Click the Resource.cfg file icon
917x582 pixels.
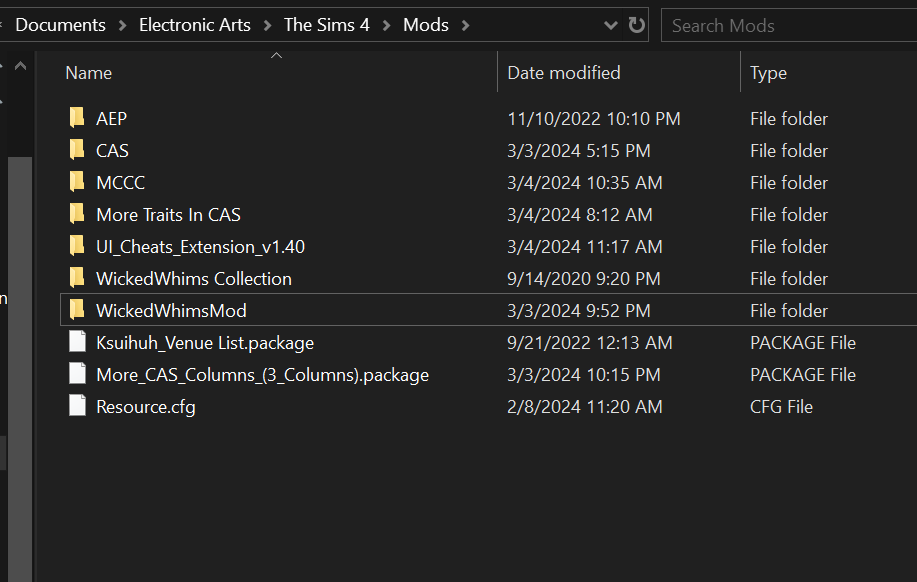coord(77,406)
